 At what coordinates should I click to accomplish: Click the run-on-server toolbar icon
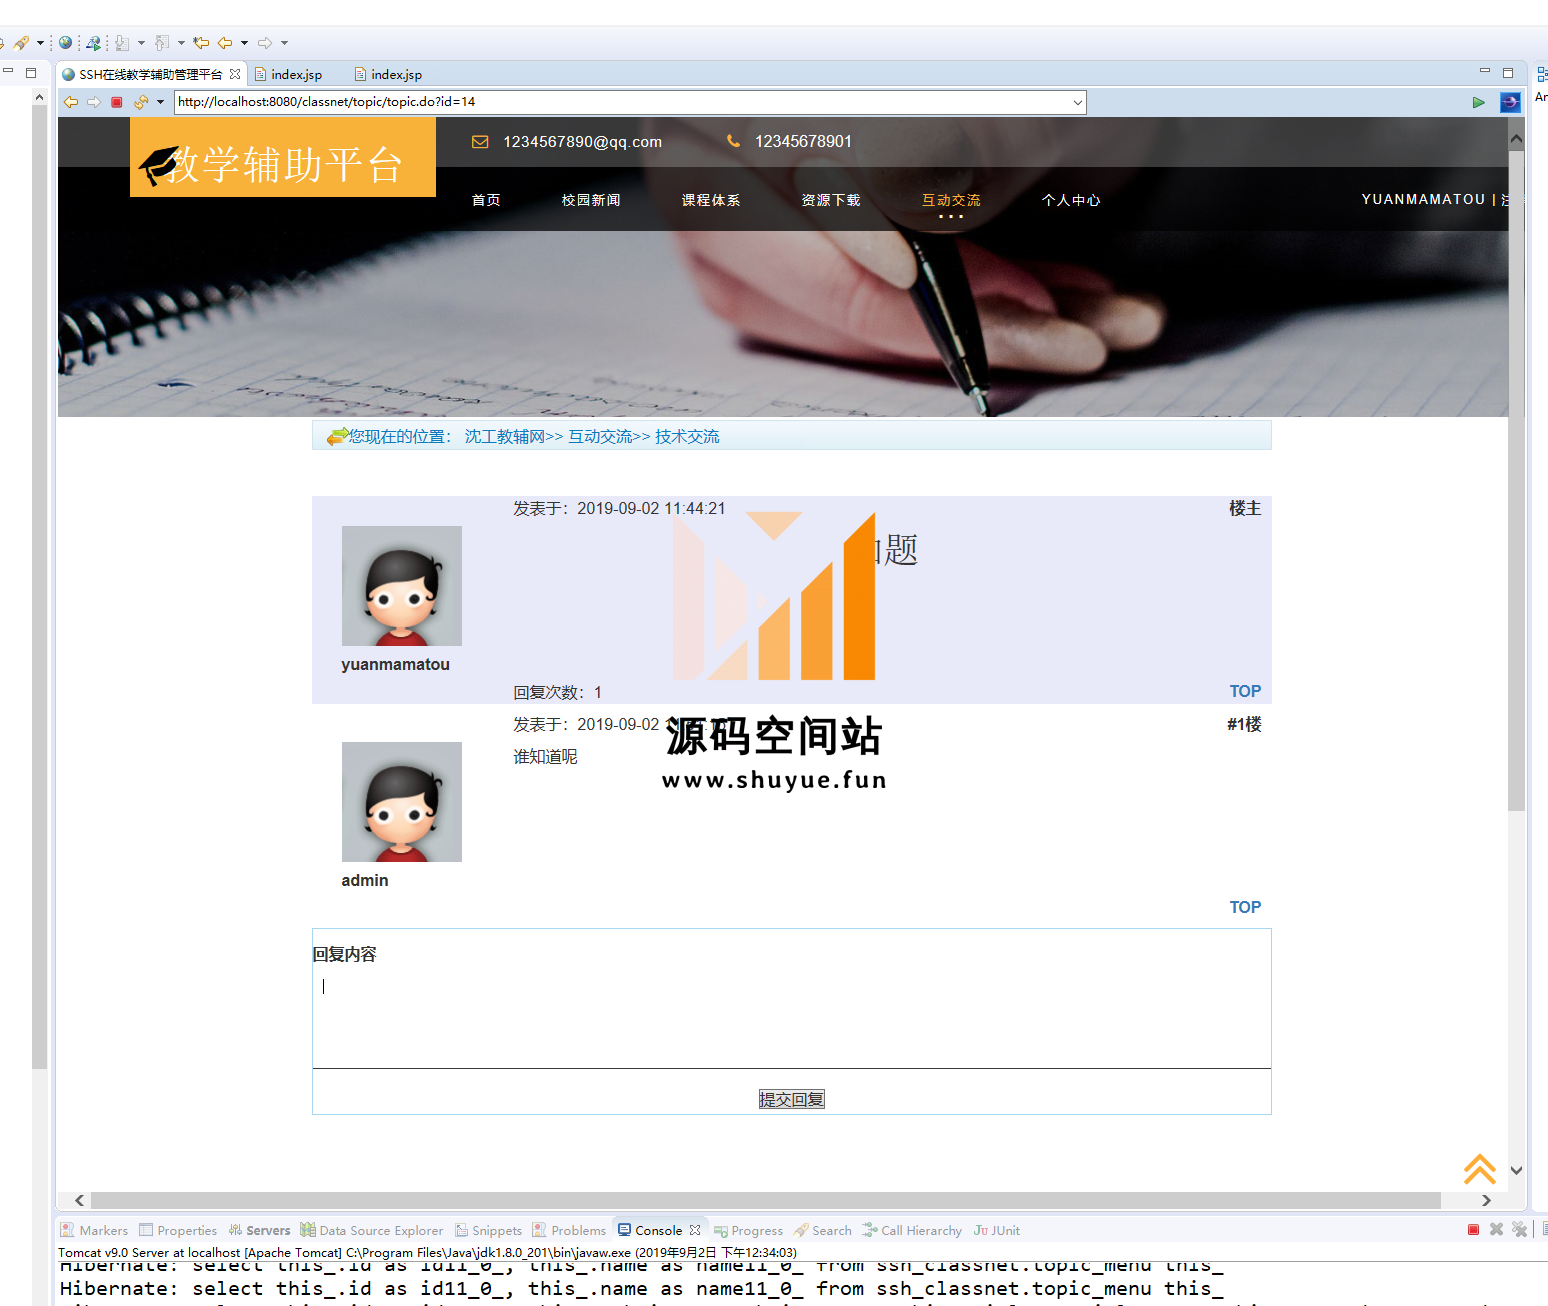[x=93, y=43]
